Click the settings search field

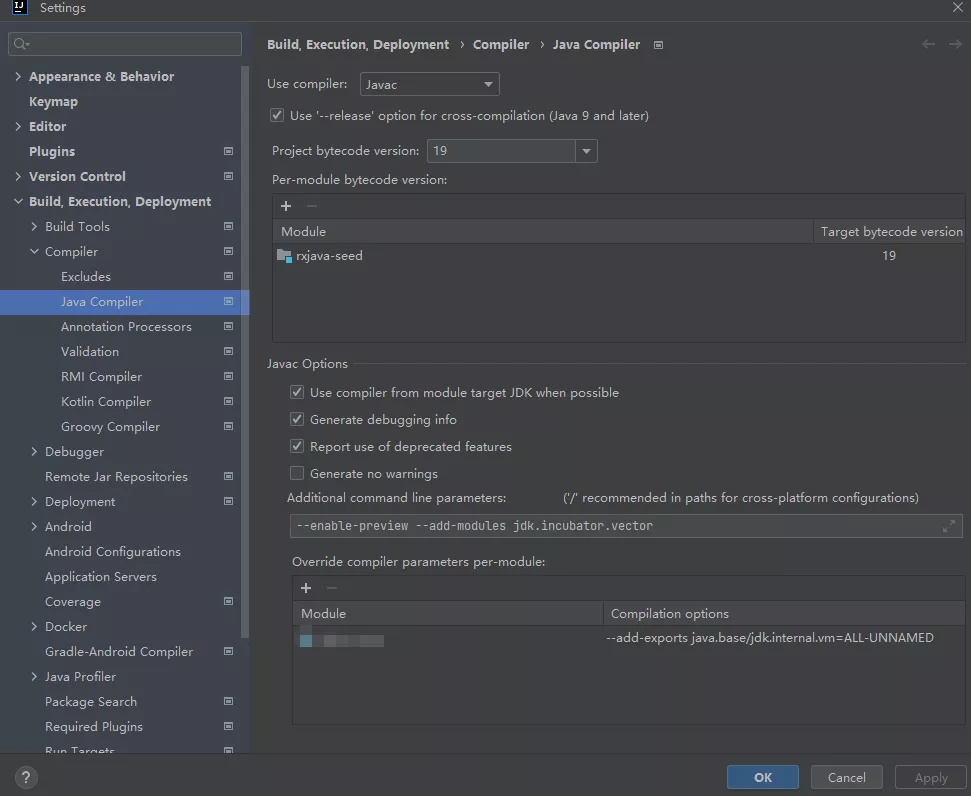coord(125,44)
